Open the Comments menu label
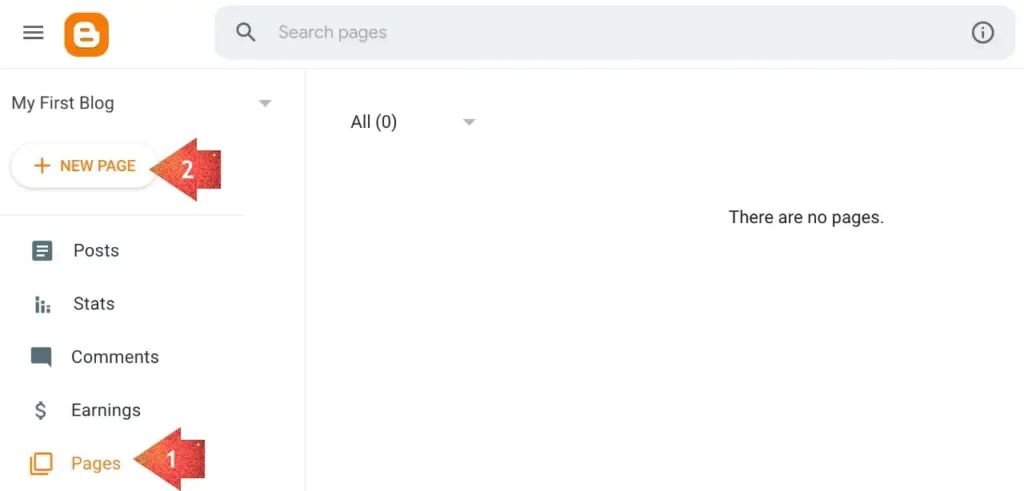The image size is (1024, 491). point(115,357)
